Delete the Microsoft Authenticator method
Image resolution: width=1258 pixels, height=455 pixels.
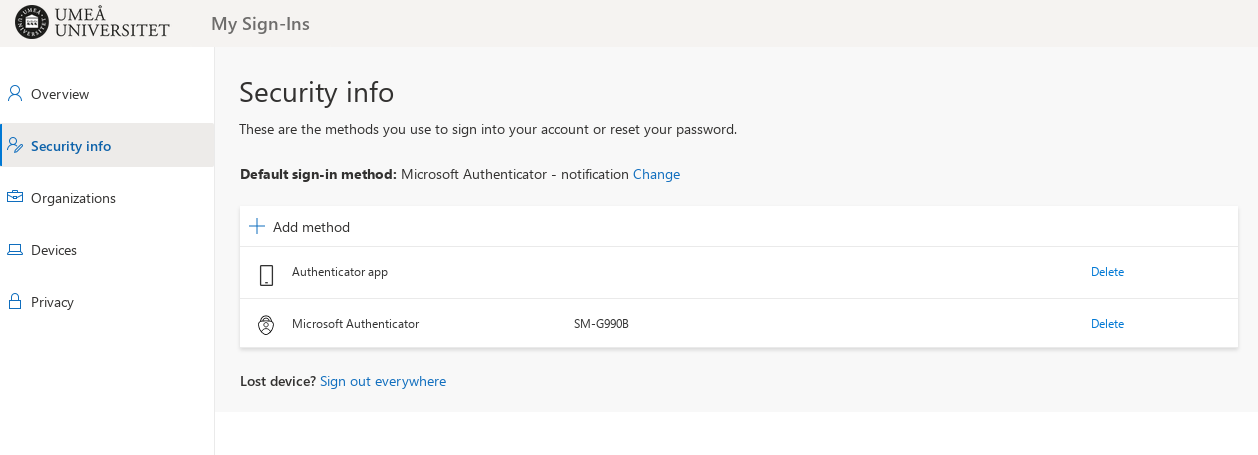(x=1107, y=324)
